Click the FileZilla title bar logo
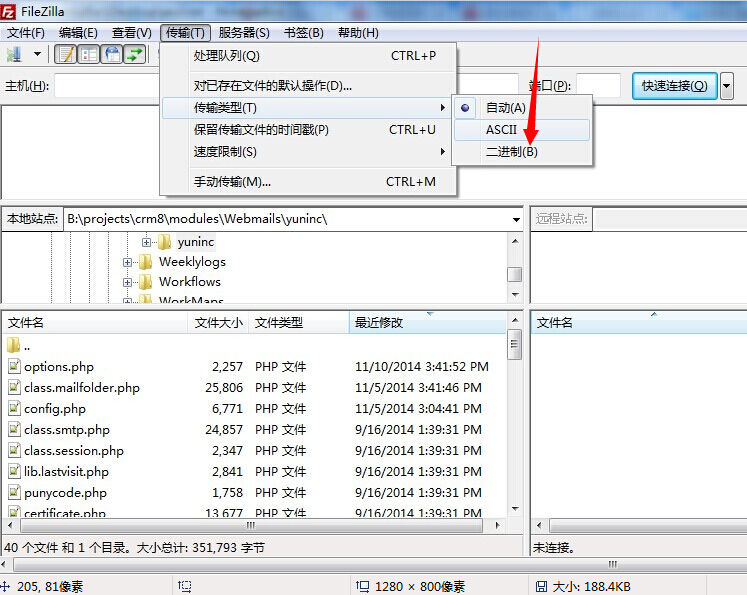The image size is (747, 595). (x=9, y=11)
